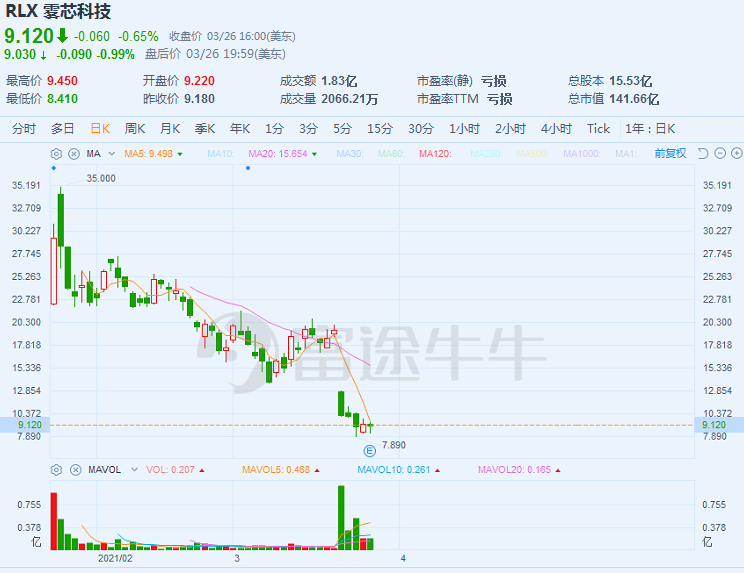Open the MA20 line options arrow
The width and height of the screenshot is (744, 573).
tap(315, 154)
